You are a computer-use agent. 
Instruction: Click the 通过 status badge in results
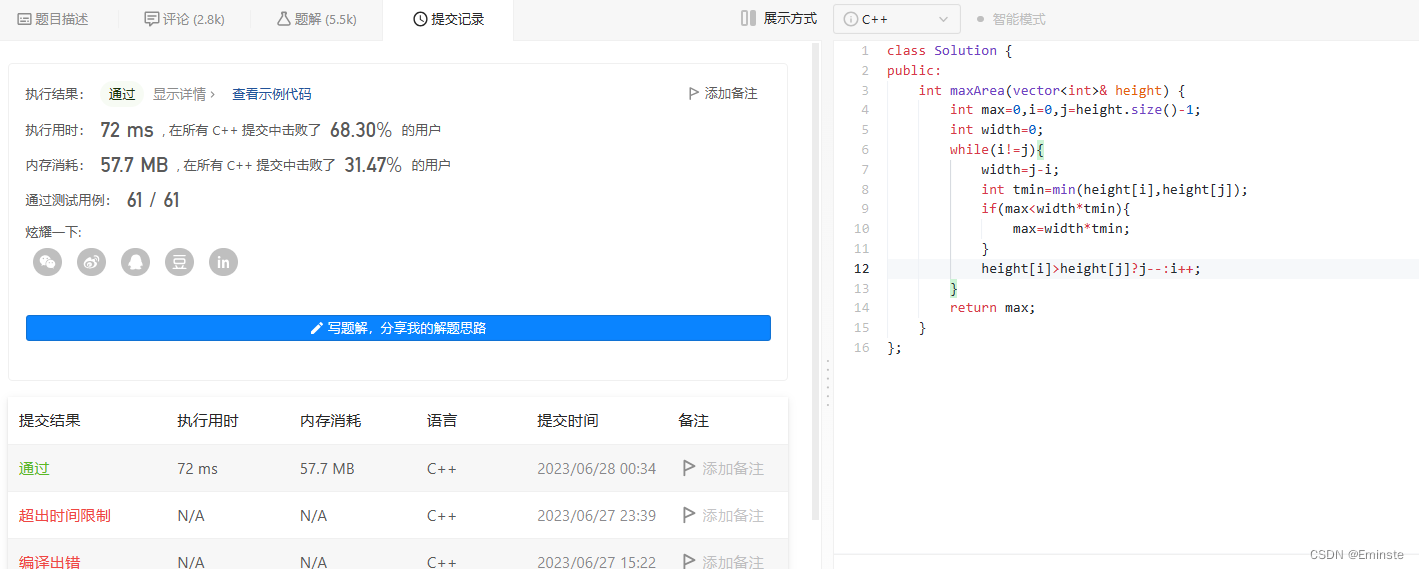coord(122,94)
